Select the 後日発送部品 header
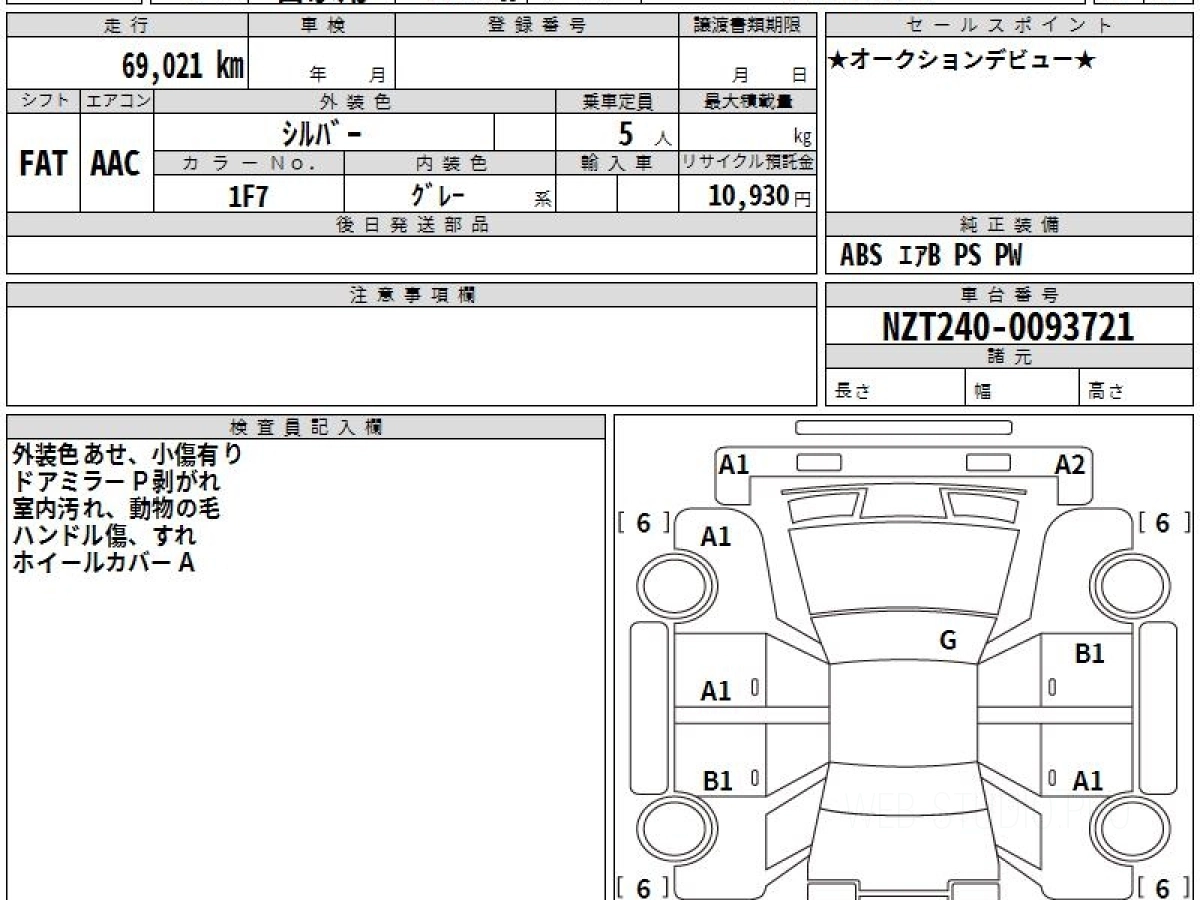 tap(412, 225)
